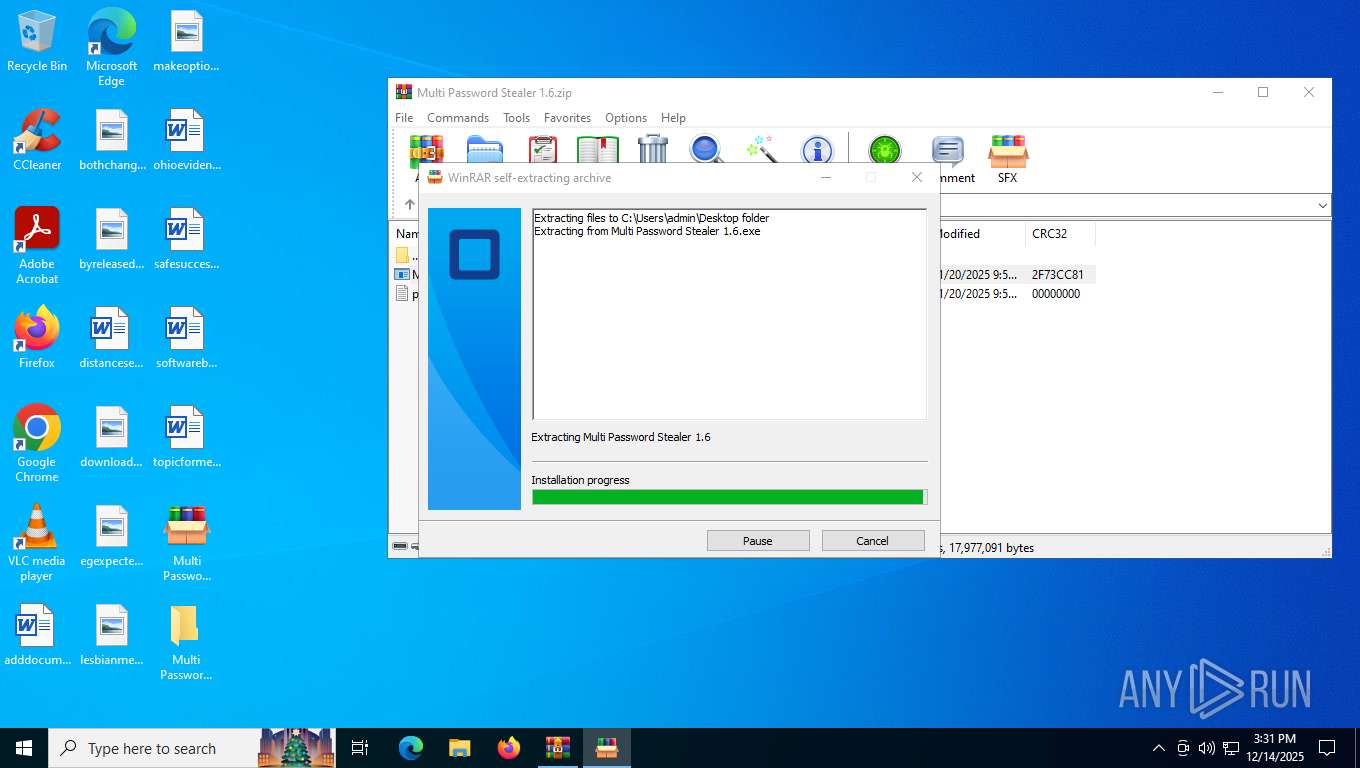Click the 00000000 CRC value
This screenshot has height=768, width=1360.
[1055, 294]
